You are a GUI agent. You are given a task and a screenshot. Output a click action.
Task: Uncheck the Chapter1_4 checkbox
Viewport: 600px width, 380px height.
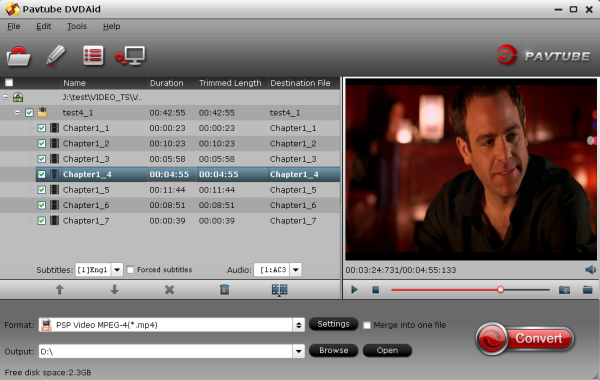[42, 175]
